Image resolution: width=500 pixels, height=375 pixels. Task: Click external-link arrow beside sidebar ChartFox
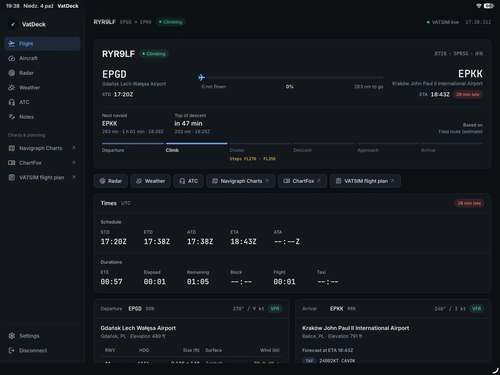click(x=73, y=163)
